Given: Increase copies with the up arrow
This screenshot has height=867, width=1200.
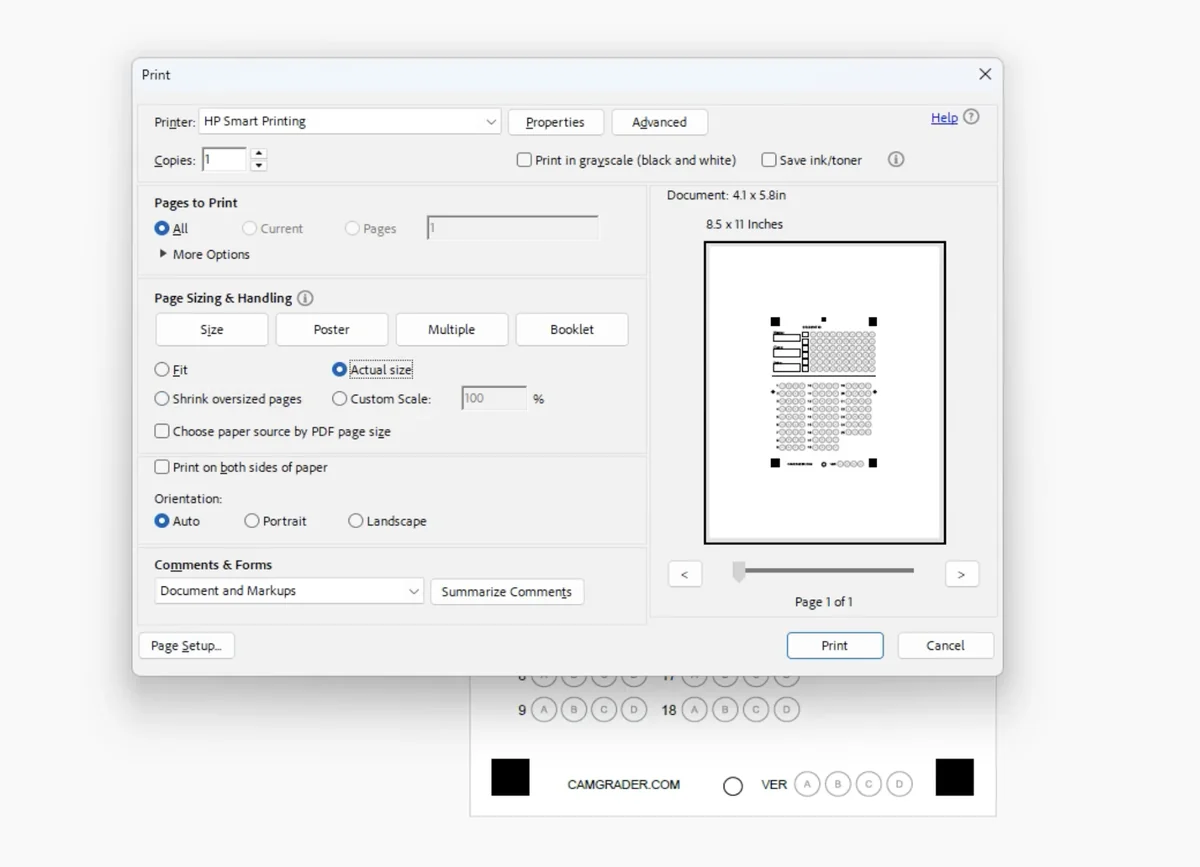Looking at the screenshot, I should pyautogui.click(x=259, y=153).
